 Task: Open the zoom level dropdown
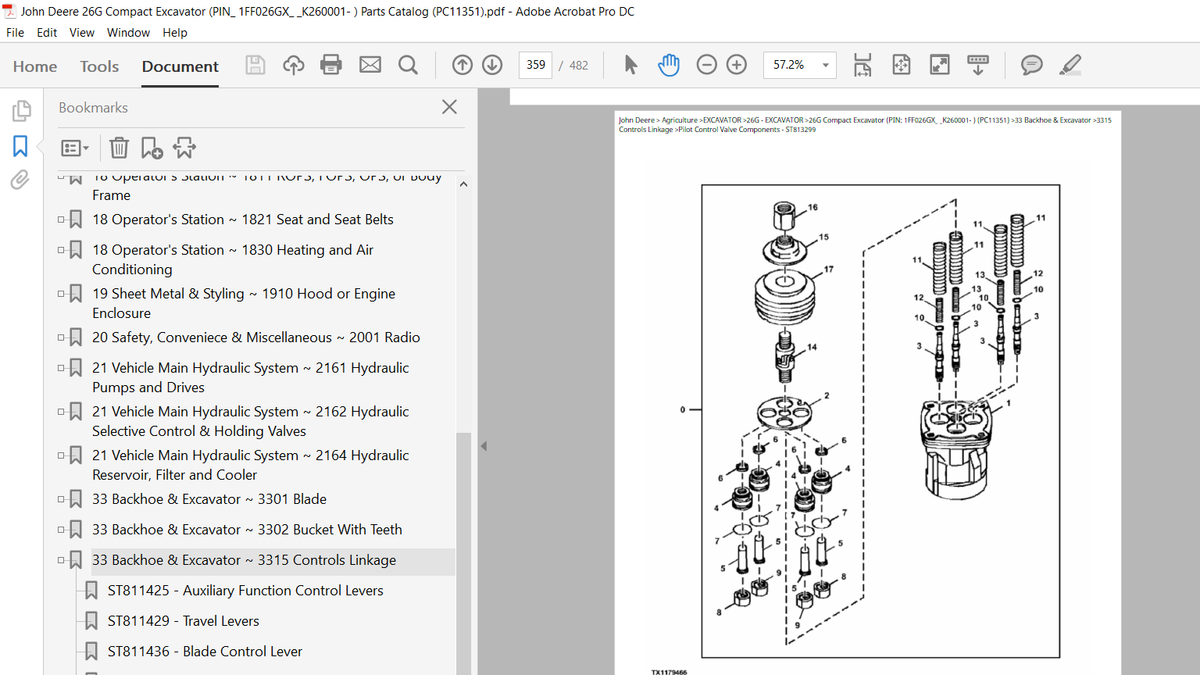tap(826, 65)
